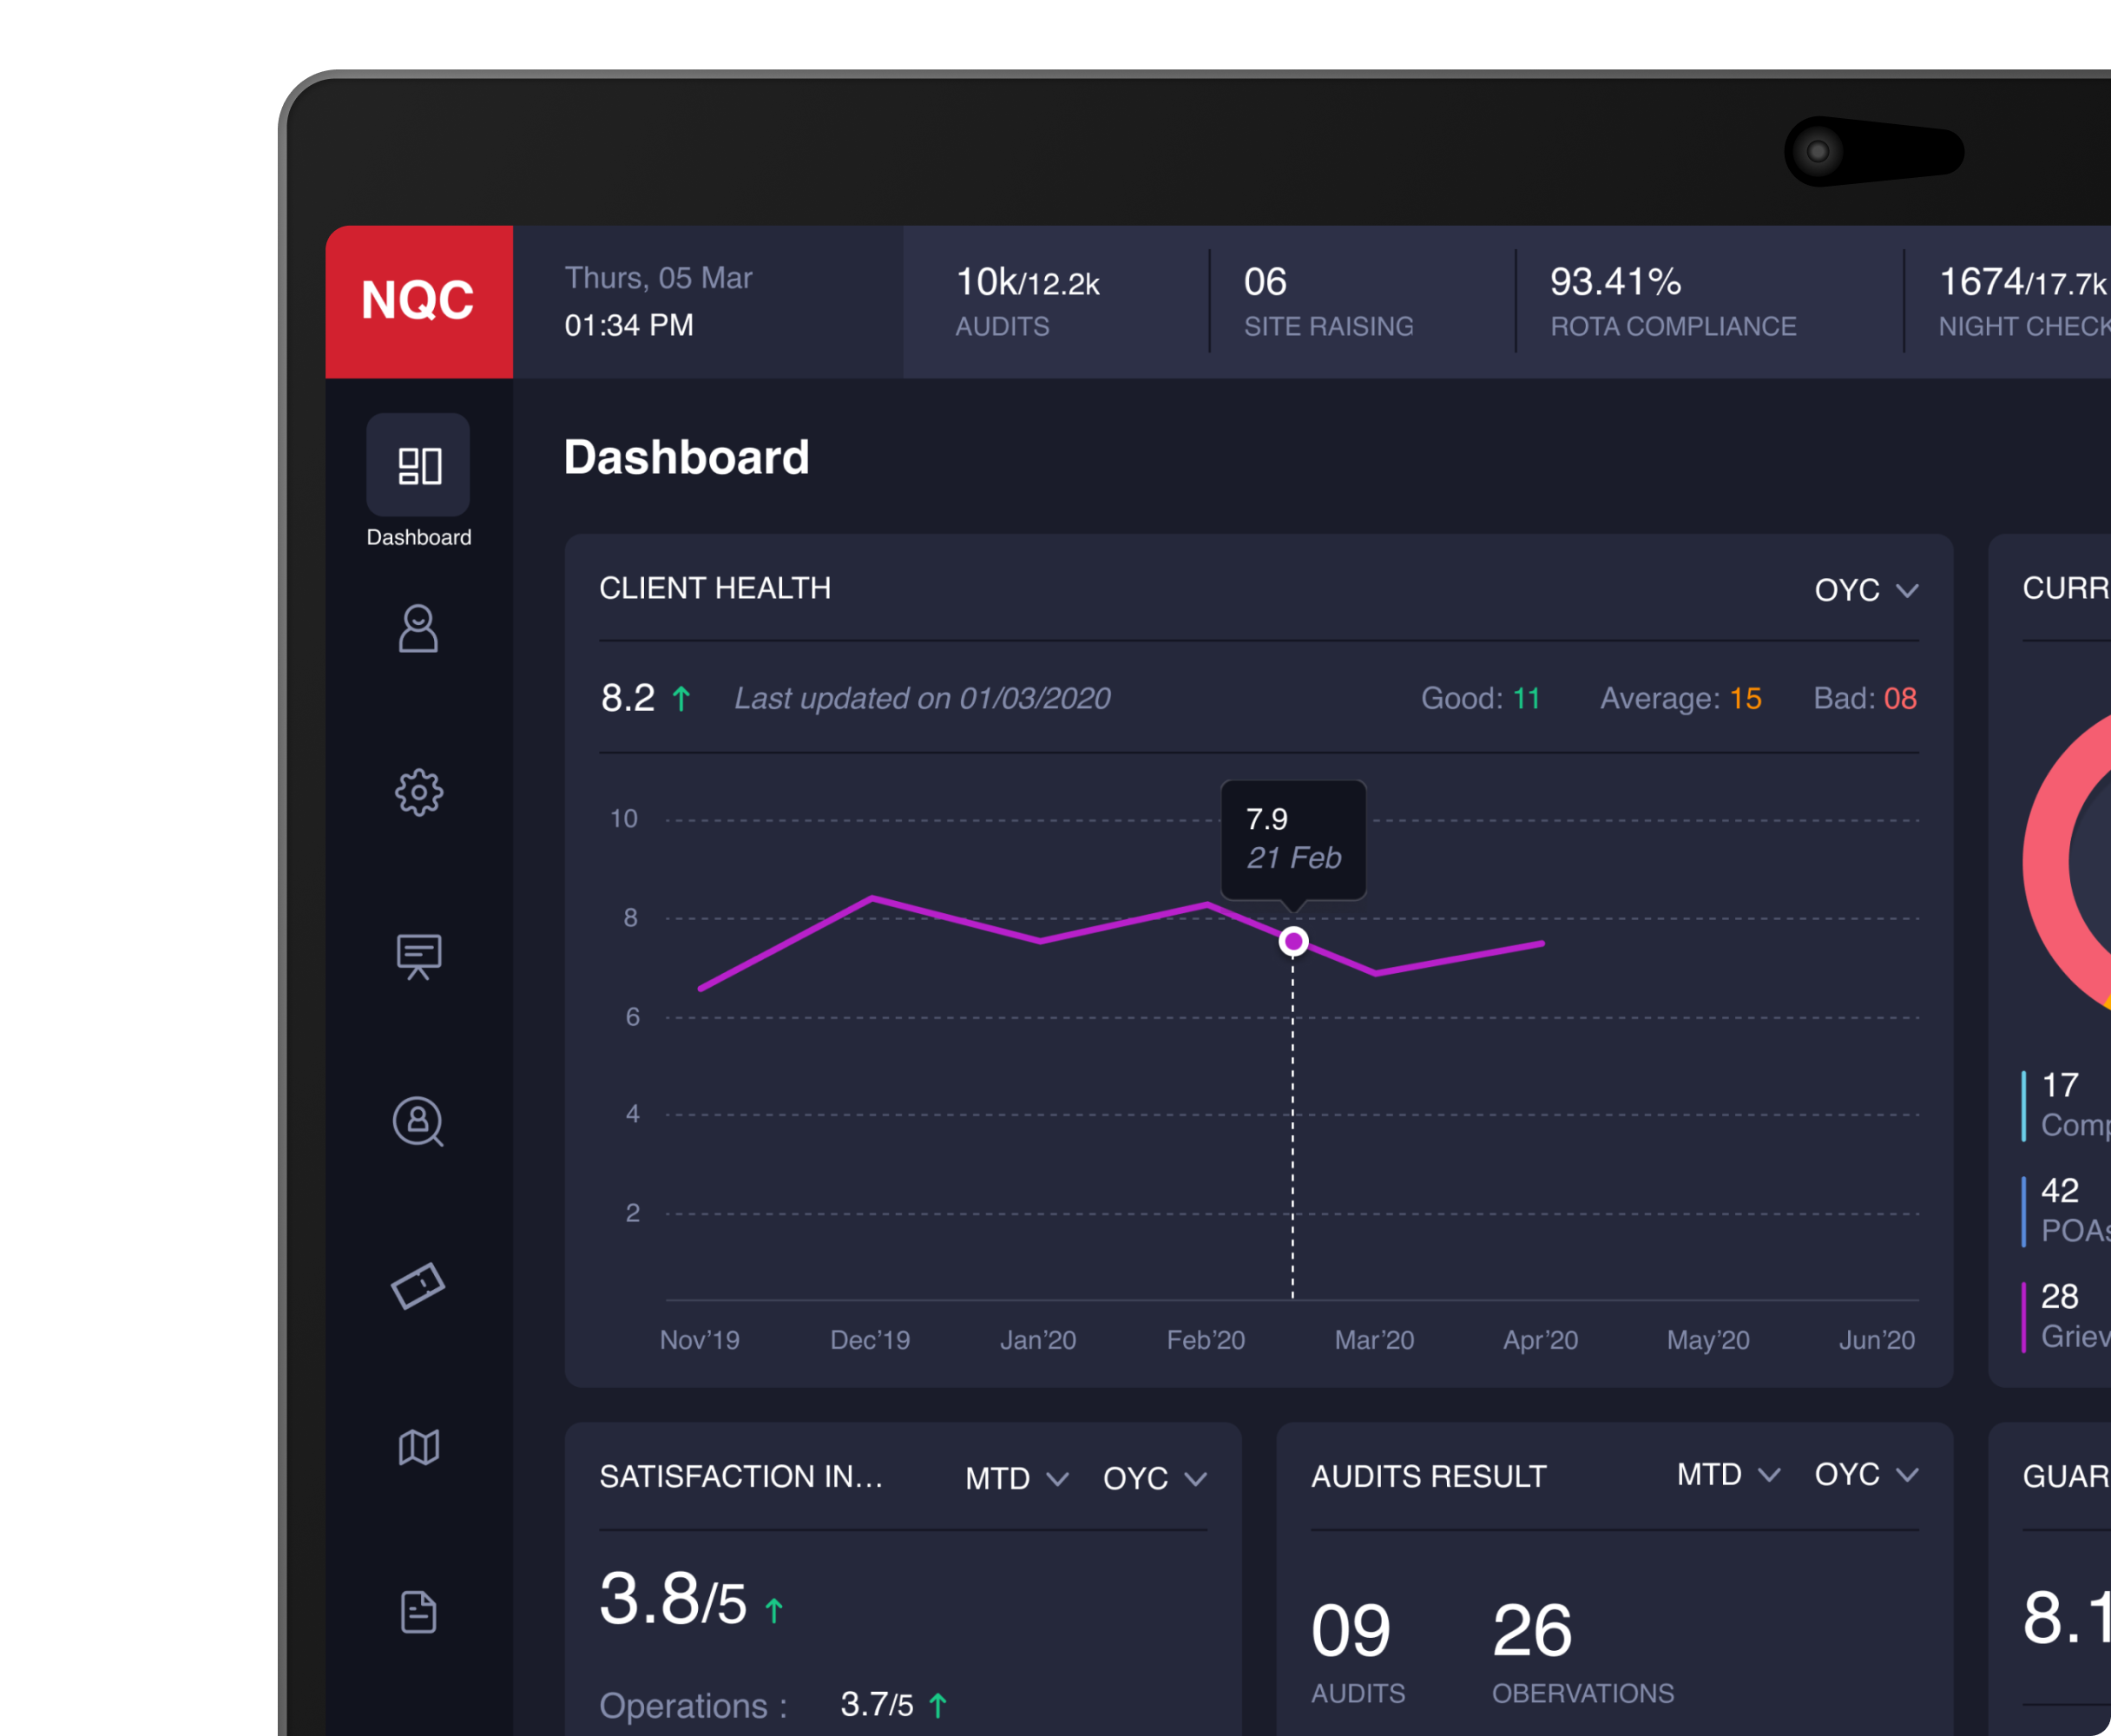Select the Site Raising stat tab
Viewport: 2111px width, 1736px height.
[x=1328, y=301]
